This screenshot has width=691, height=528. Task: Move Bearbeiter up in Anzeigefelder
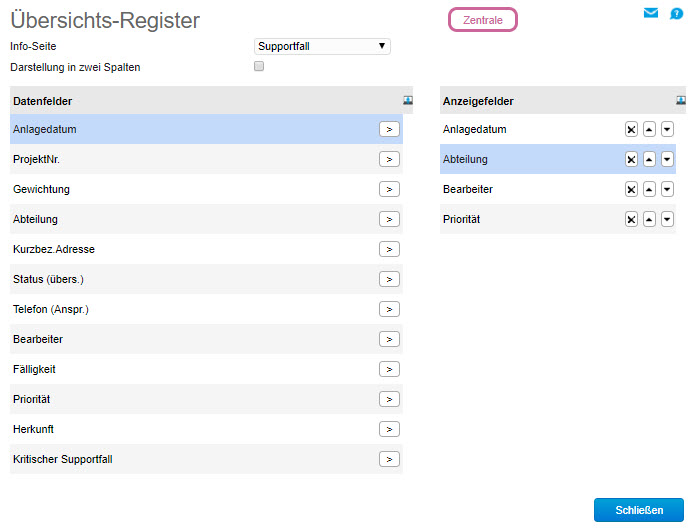pyautogui.click(x=649, y=189)
